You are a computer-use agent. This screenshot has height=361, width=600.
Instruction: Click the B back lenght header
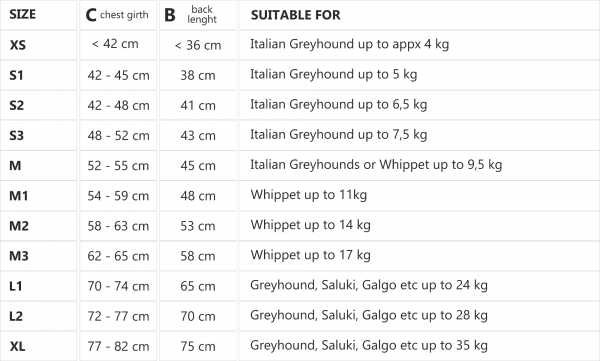(x=191, y=15)
